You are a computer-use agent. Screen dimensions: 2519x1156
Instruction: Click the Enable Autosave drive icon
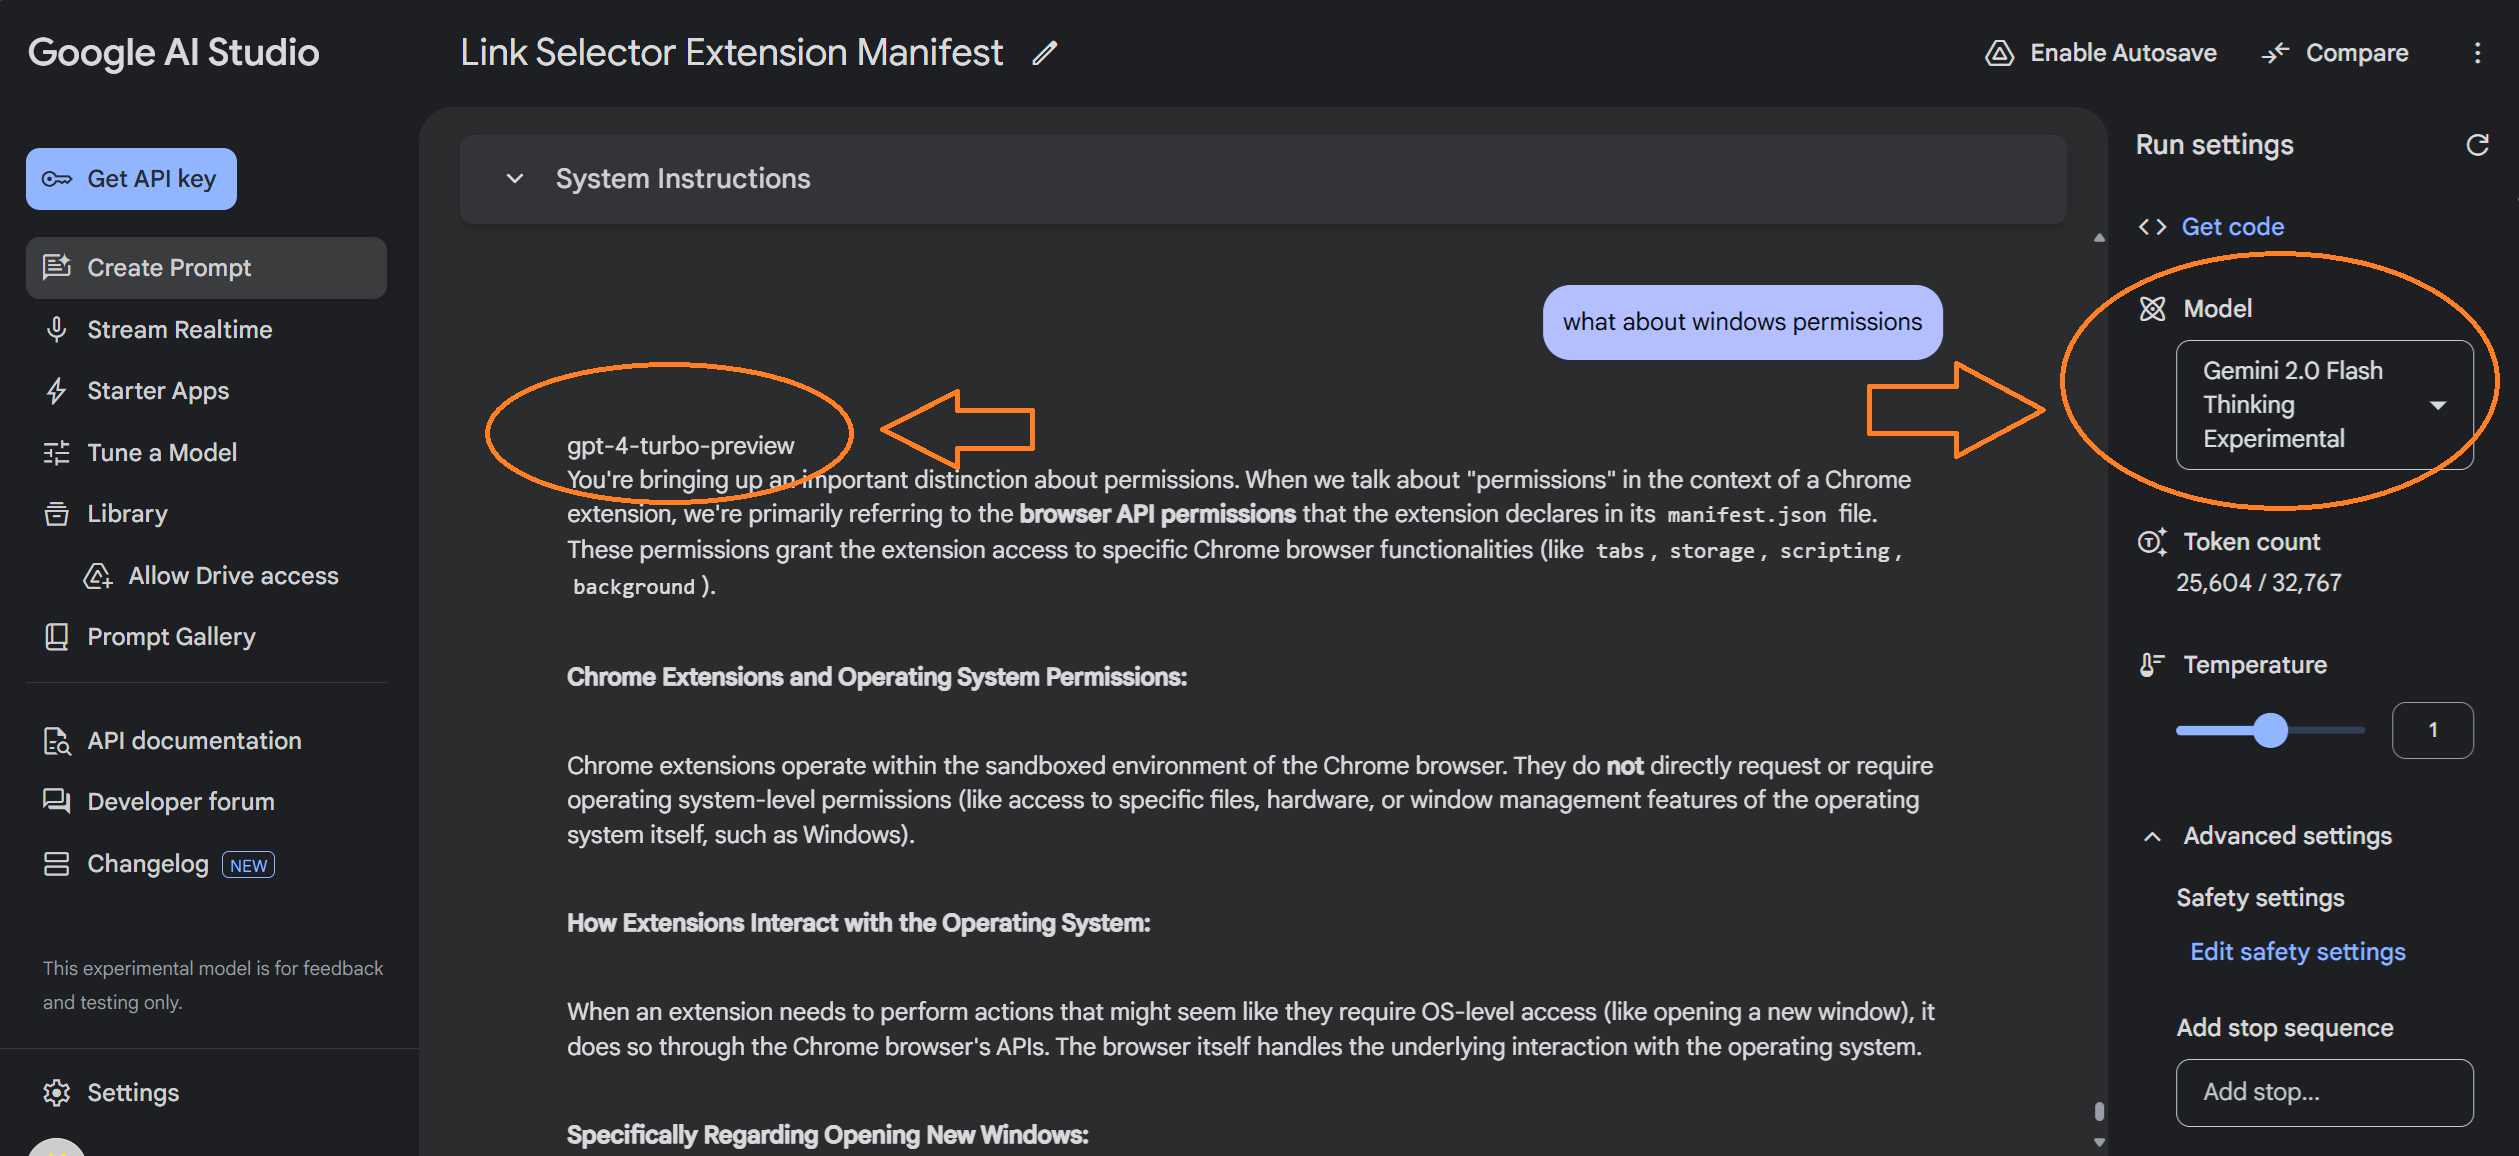pos(1998,53)
